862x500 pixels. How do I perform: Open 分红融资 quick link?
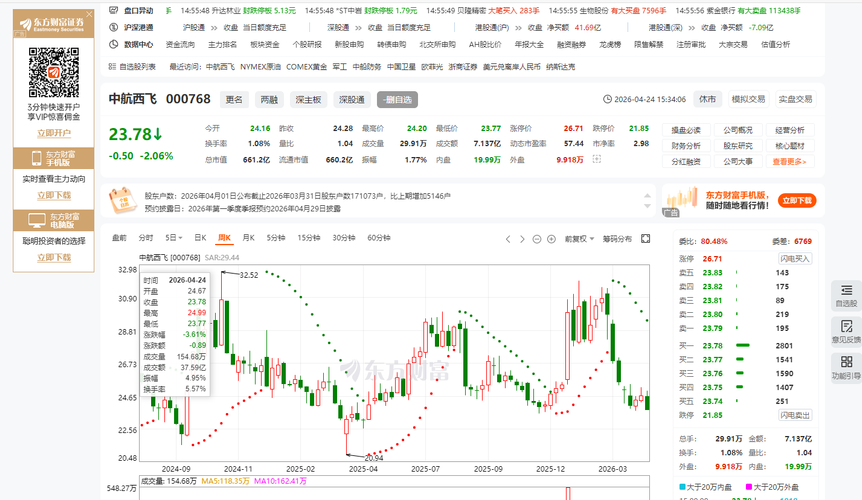coord(686,162)
